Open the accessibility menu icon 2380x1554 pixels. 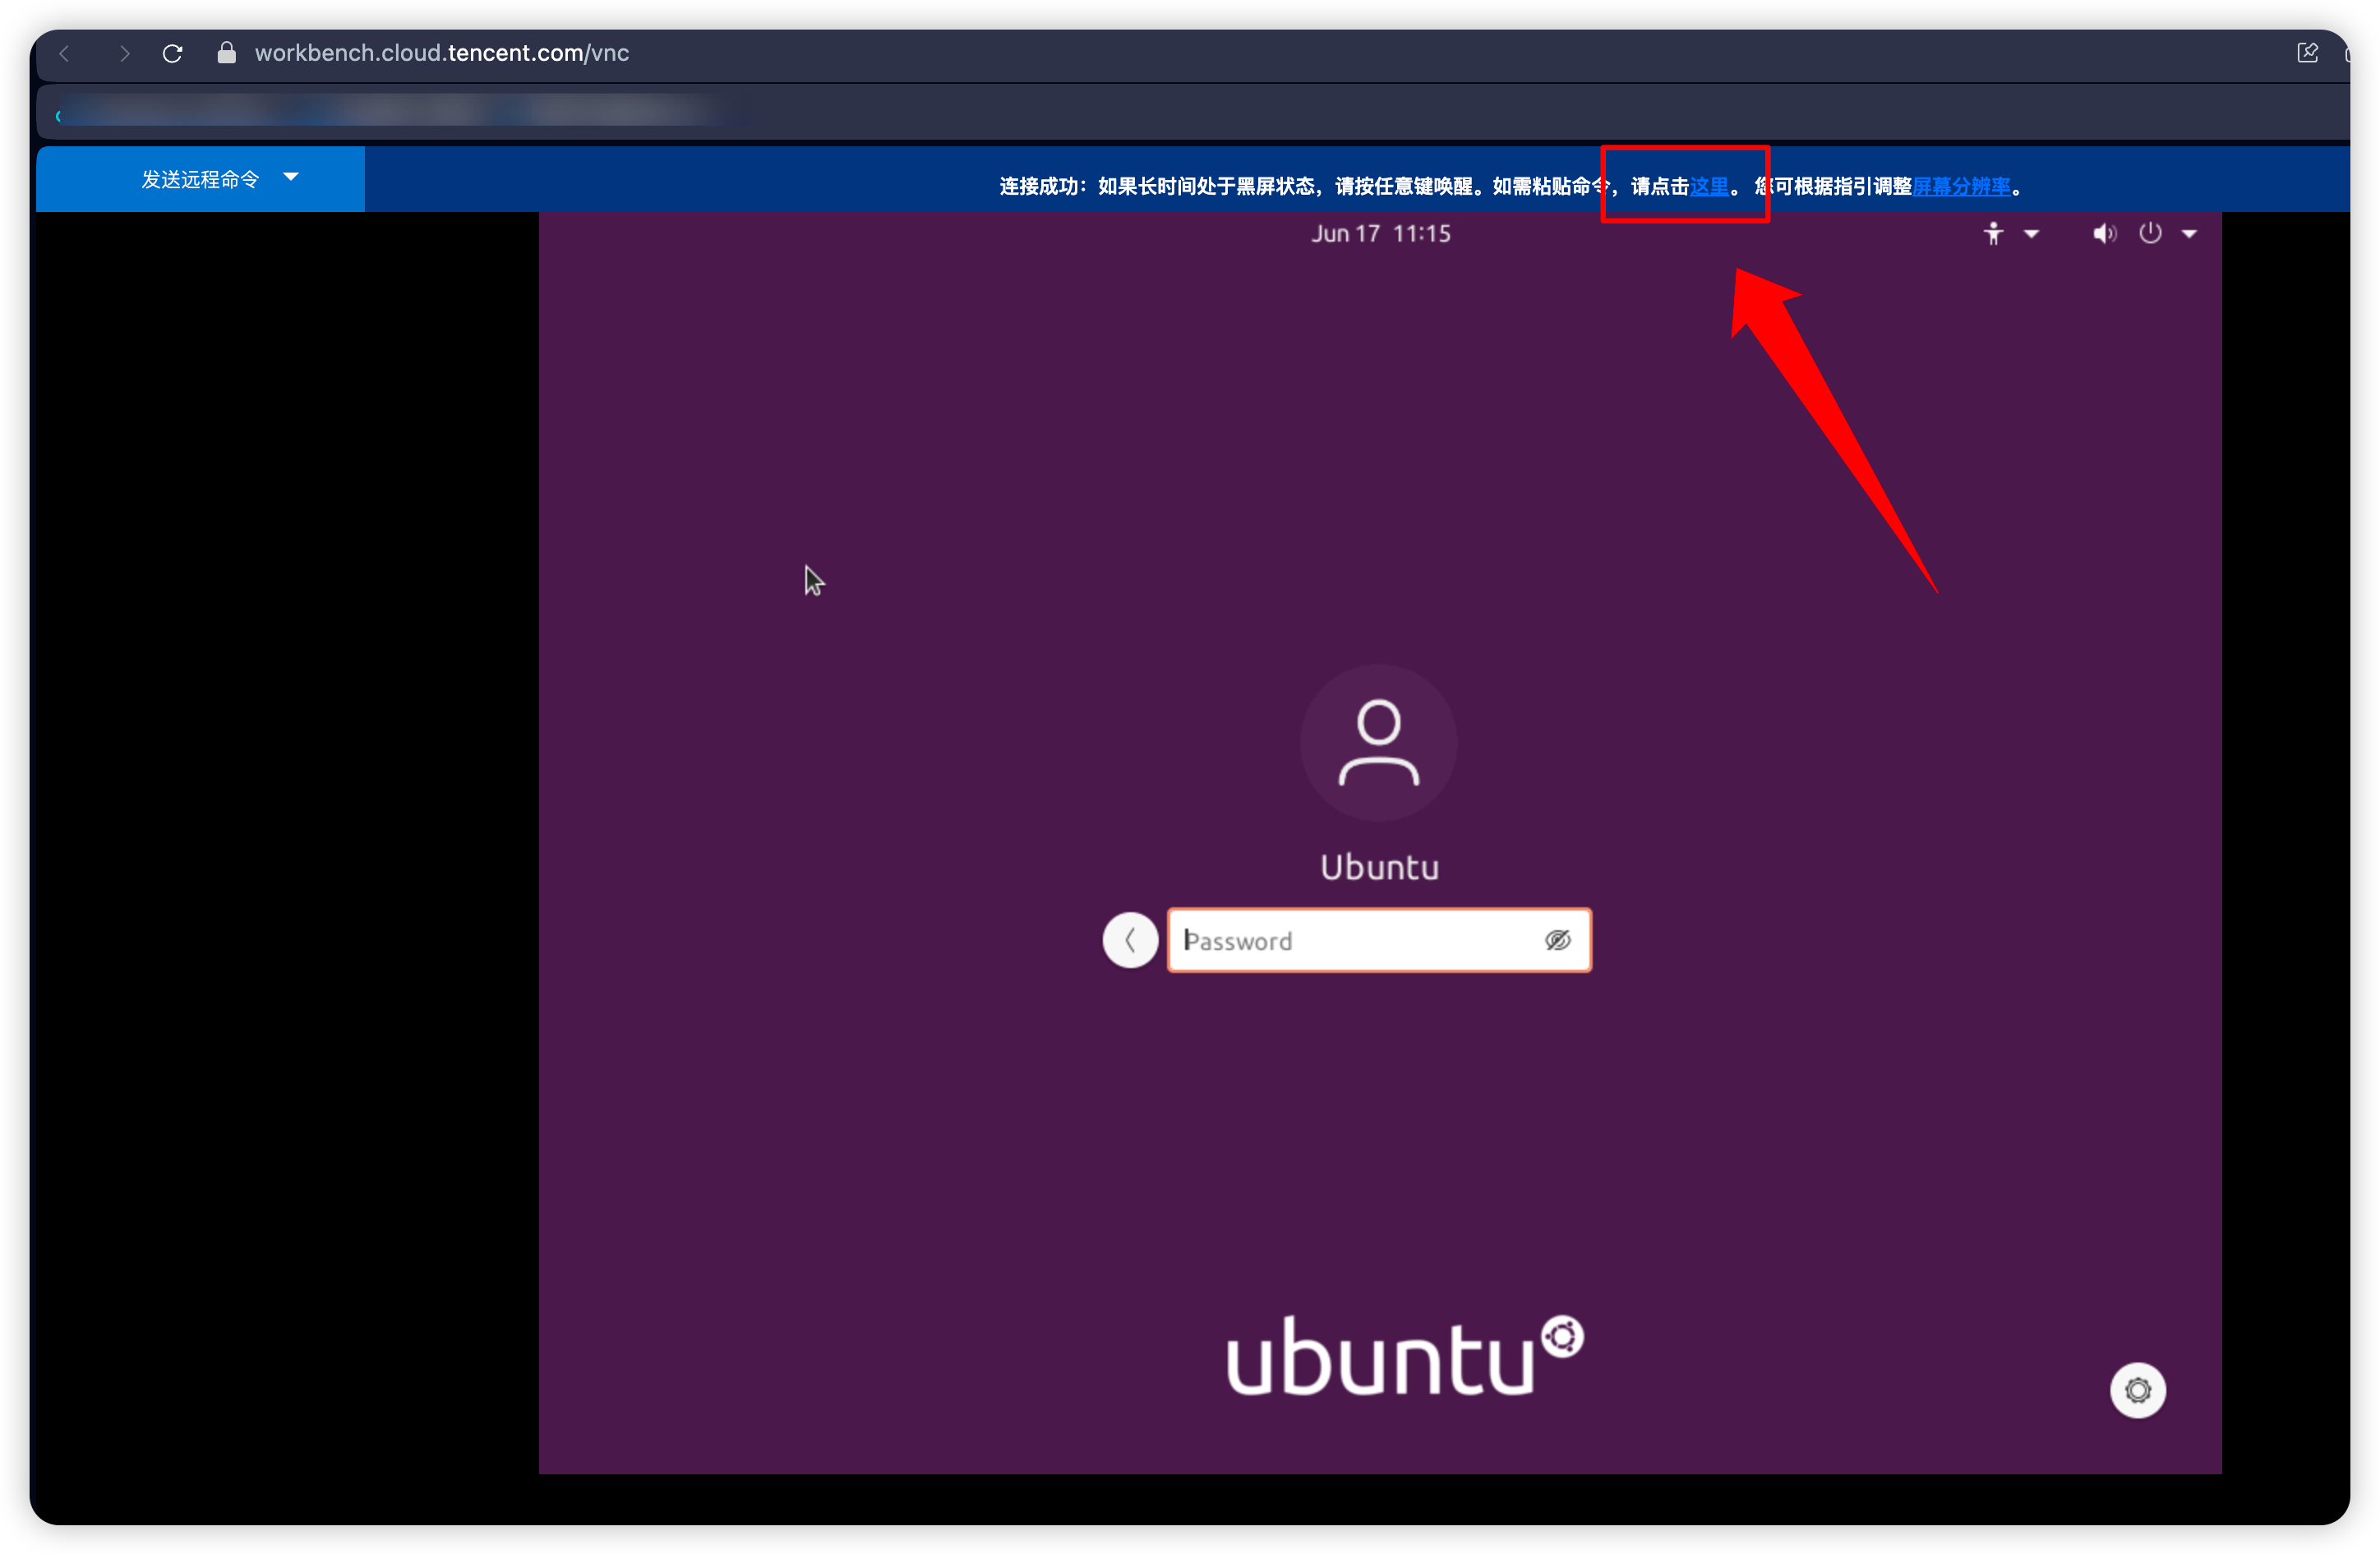click(1993, 234)
